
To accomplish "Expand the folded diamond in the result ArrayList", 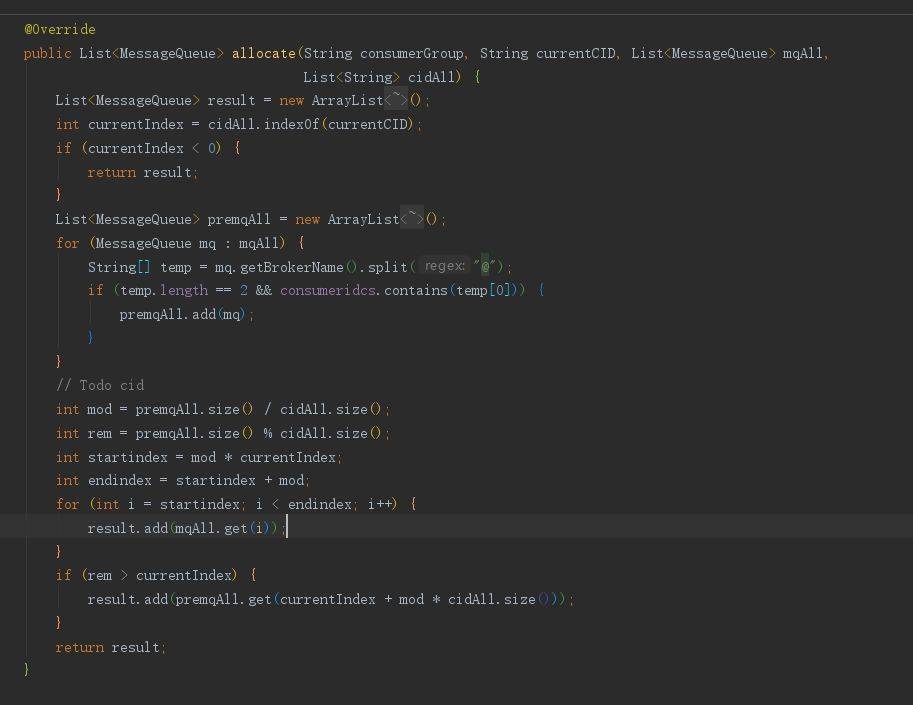I will click(x=397, y=100).
